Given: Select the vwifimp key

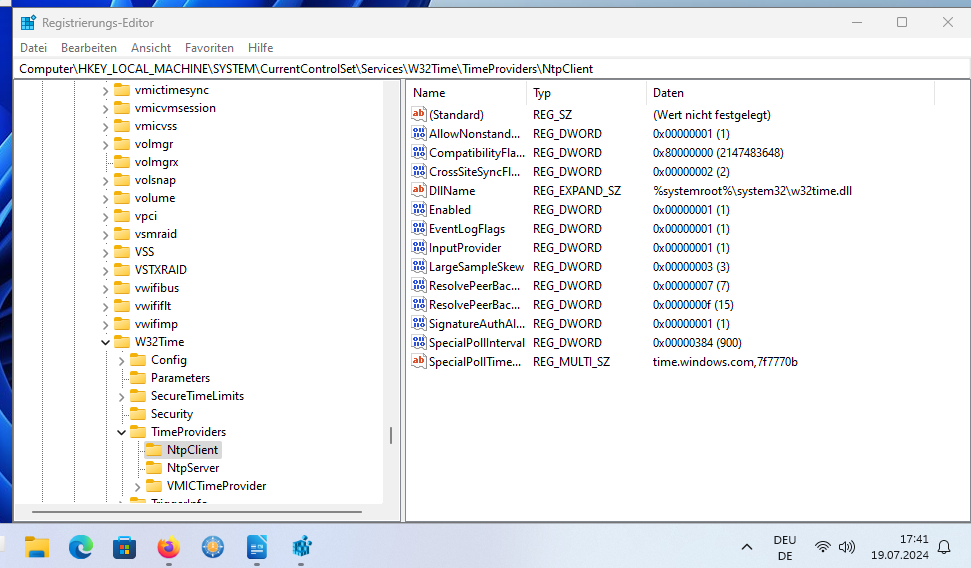Looking at the screenshot, I should (156, 323).
